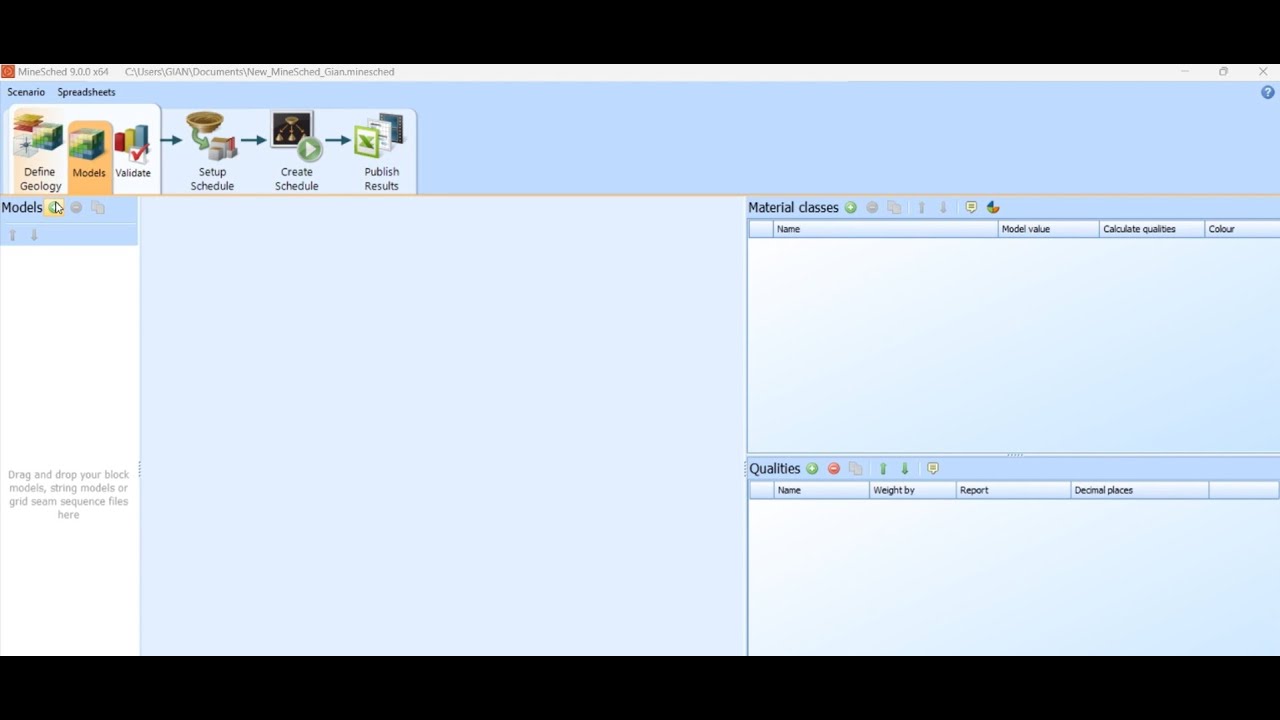The width and height of the screenshot is (1280, 720).
Task: Click the Qualities panel title
Action: click(x=775, y=468)
